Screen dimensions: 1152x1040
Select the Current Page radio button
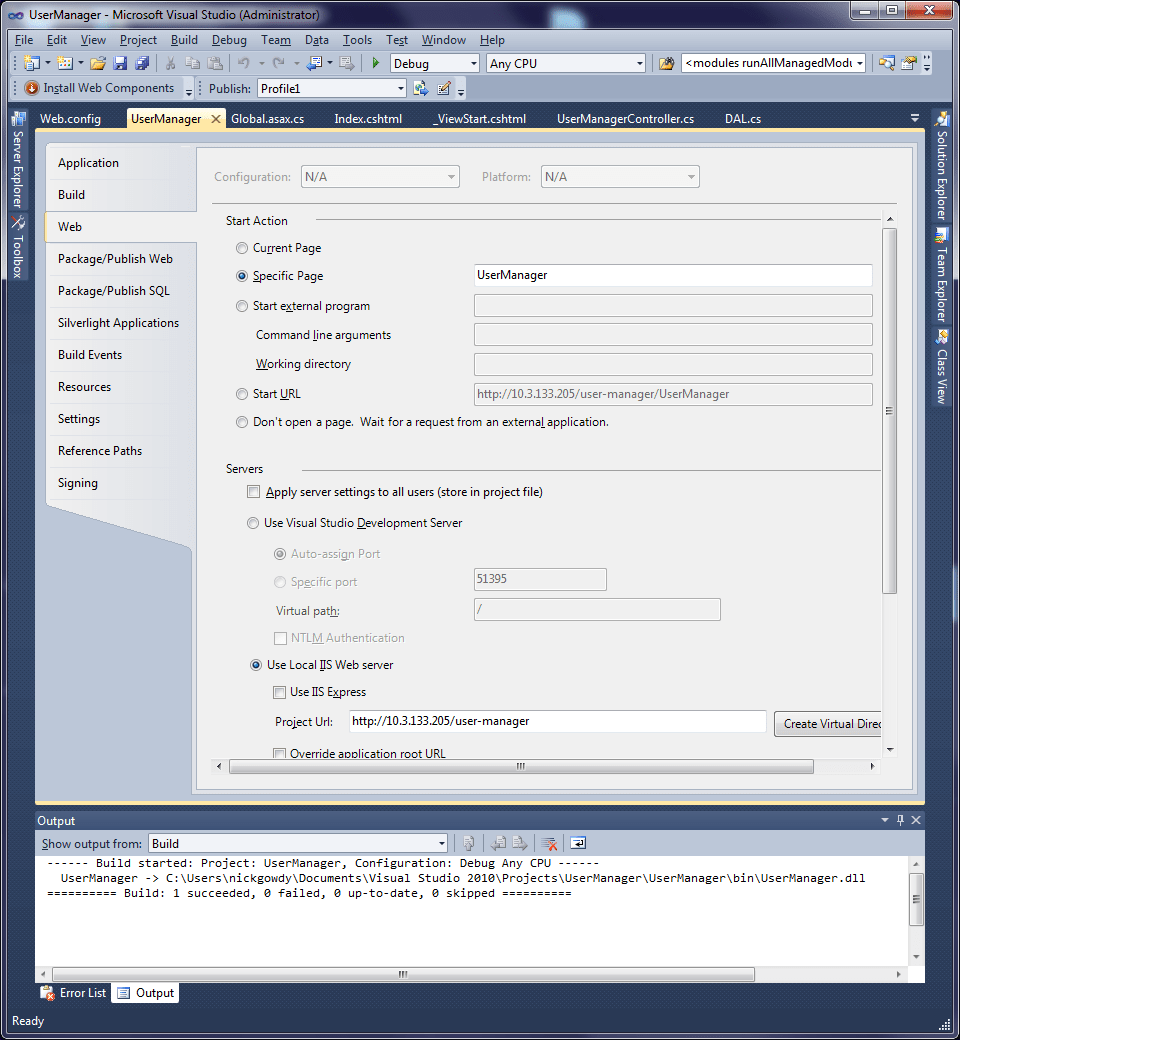[242, 248]
